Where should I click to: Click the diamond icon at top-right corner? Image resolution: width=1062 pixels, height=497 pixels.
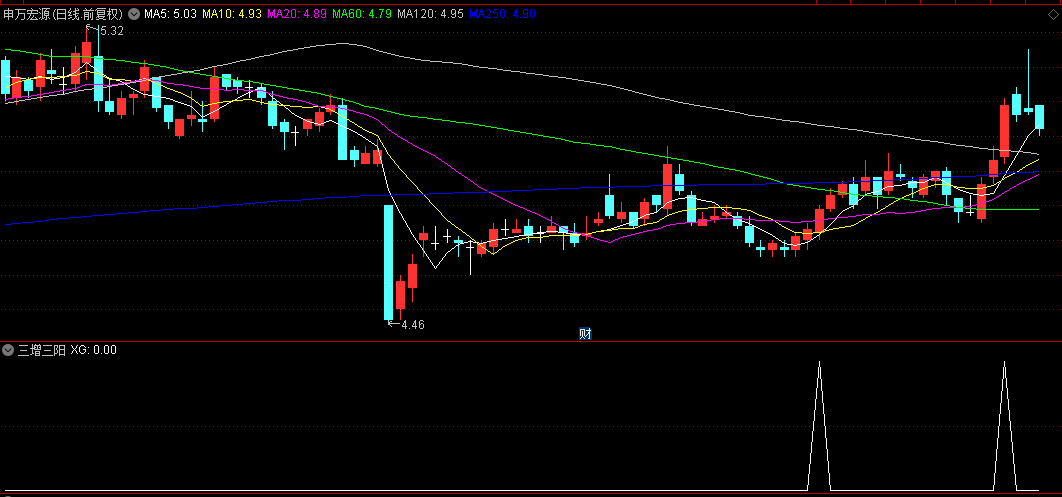(x=1053, y=14)
